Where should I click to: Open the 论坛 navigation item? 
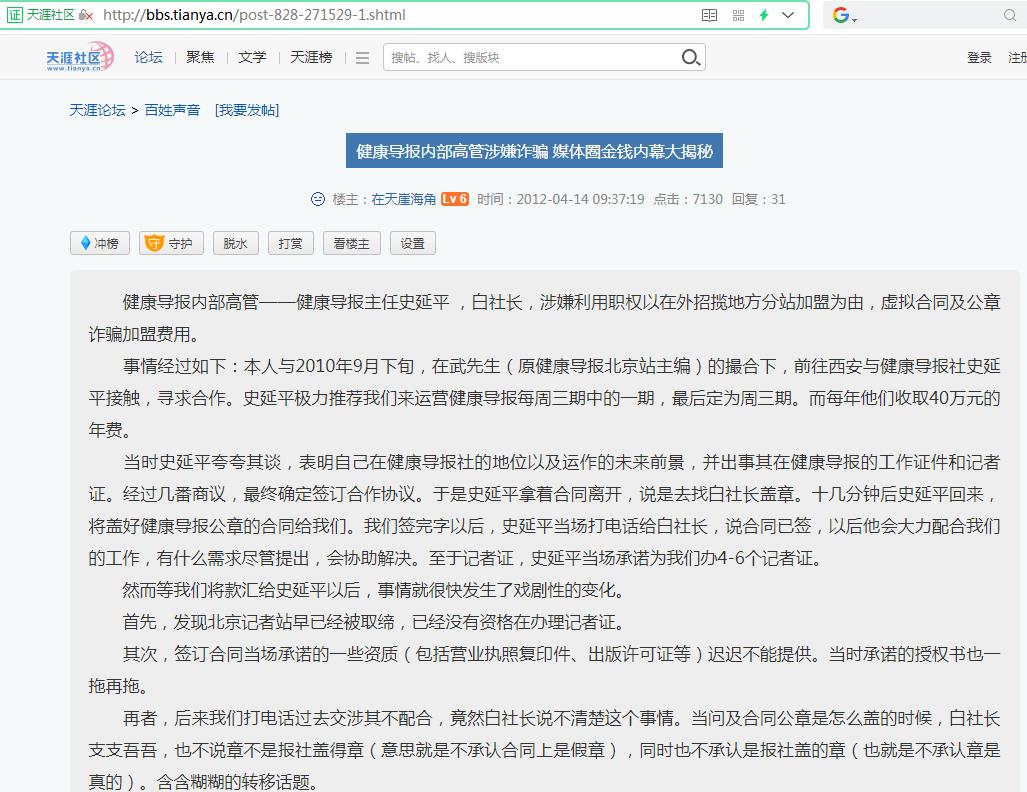[x=148, y=58]
